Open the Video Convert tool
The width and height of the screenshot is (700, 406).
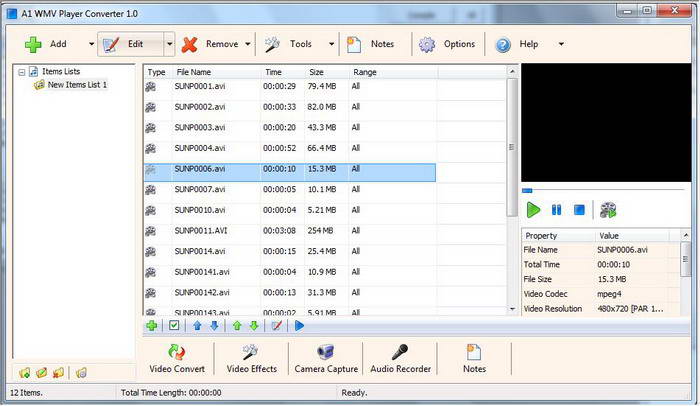(x=177, y=359)
